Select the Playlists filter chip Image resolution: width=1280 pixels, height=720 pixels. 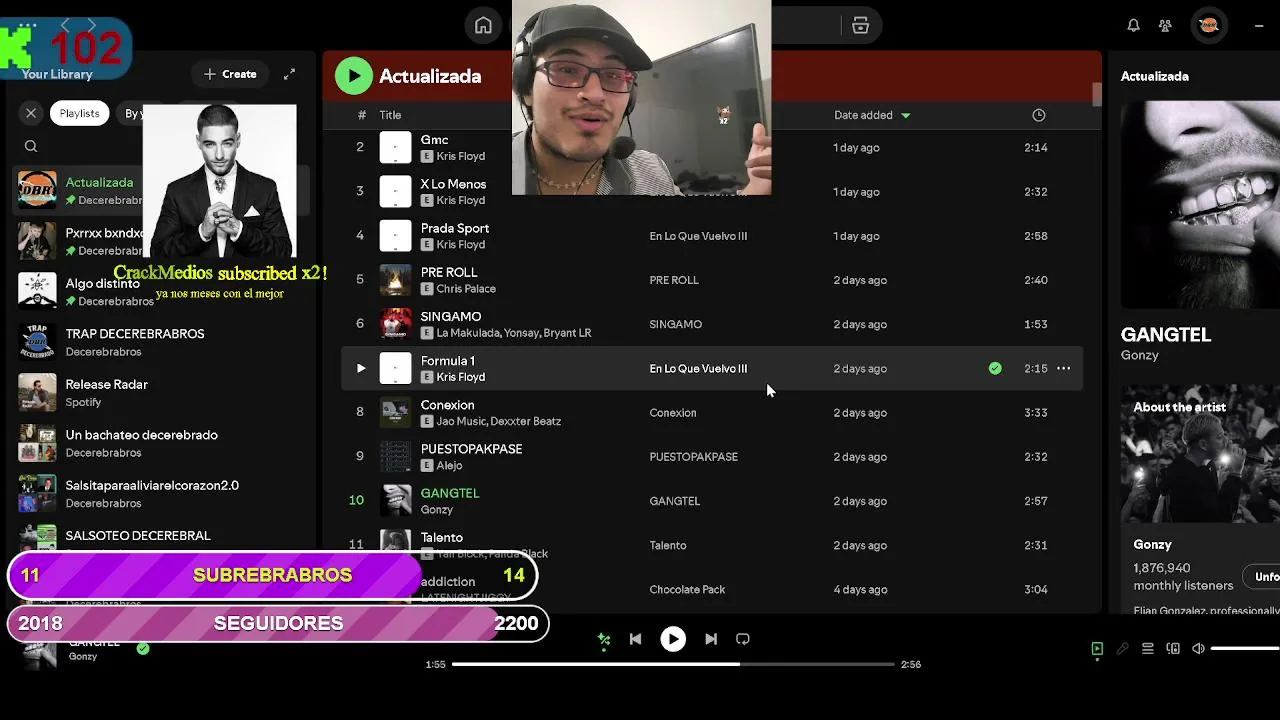79,113
